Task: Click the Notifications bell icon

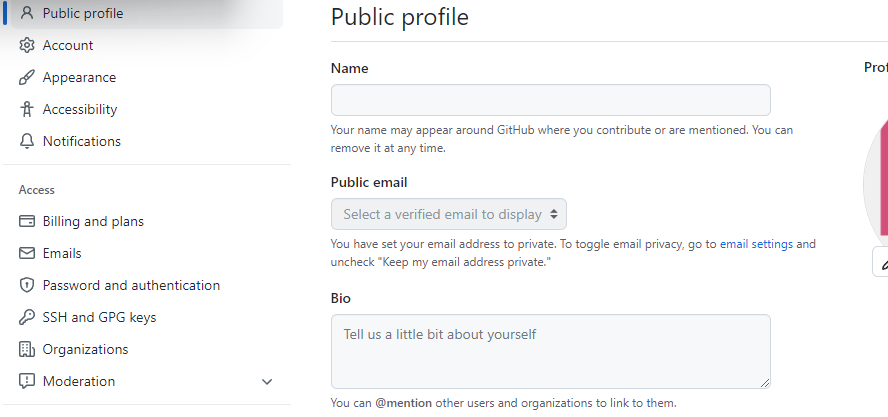Action: (x=27, y=141)
